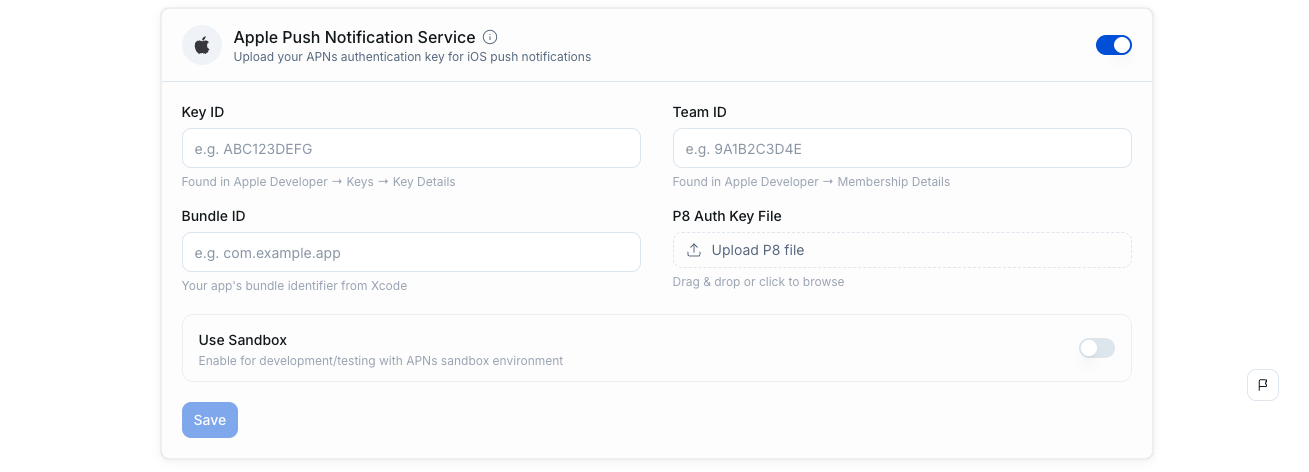The height and width of the screenshot is (472, 1309).
Task: Enable the Use Sandbox switch
Action: [x=1096, y=348]
